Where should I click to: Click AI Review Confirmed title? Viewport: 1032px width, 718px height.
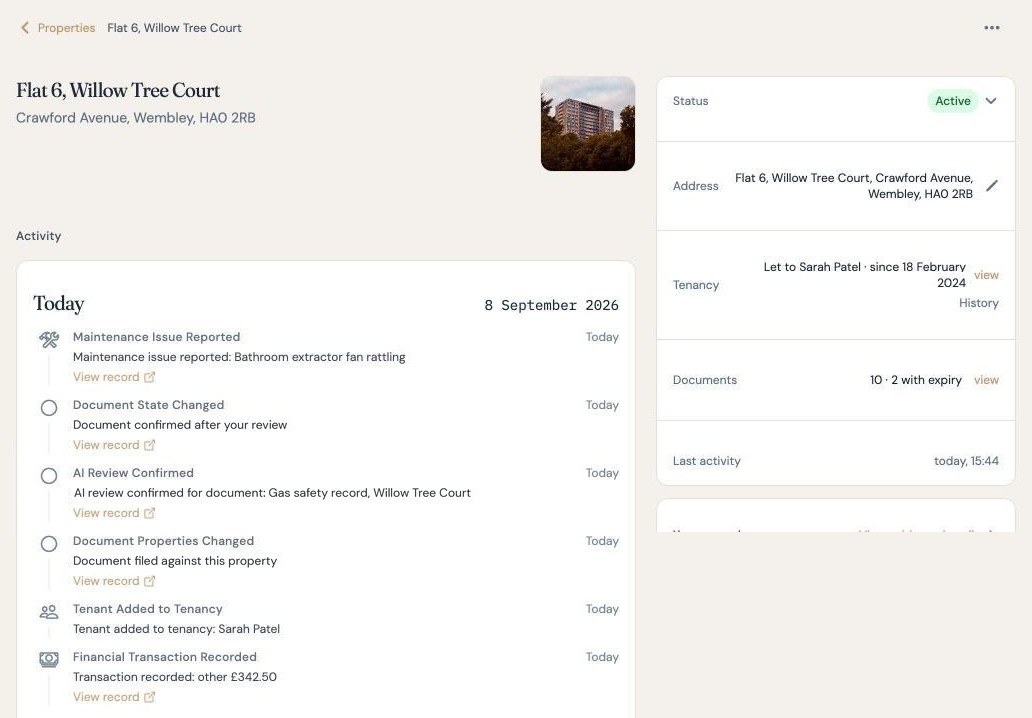point(133,473)
